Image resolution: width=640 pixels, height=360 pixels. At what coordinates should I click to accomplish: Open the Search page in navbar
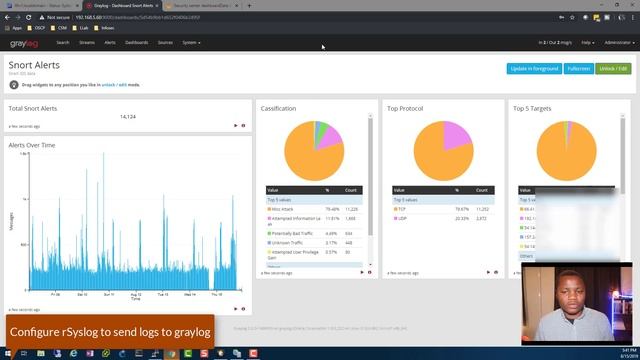[x=63, y=42]
